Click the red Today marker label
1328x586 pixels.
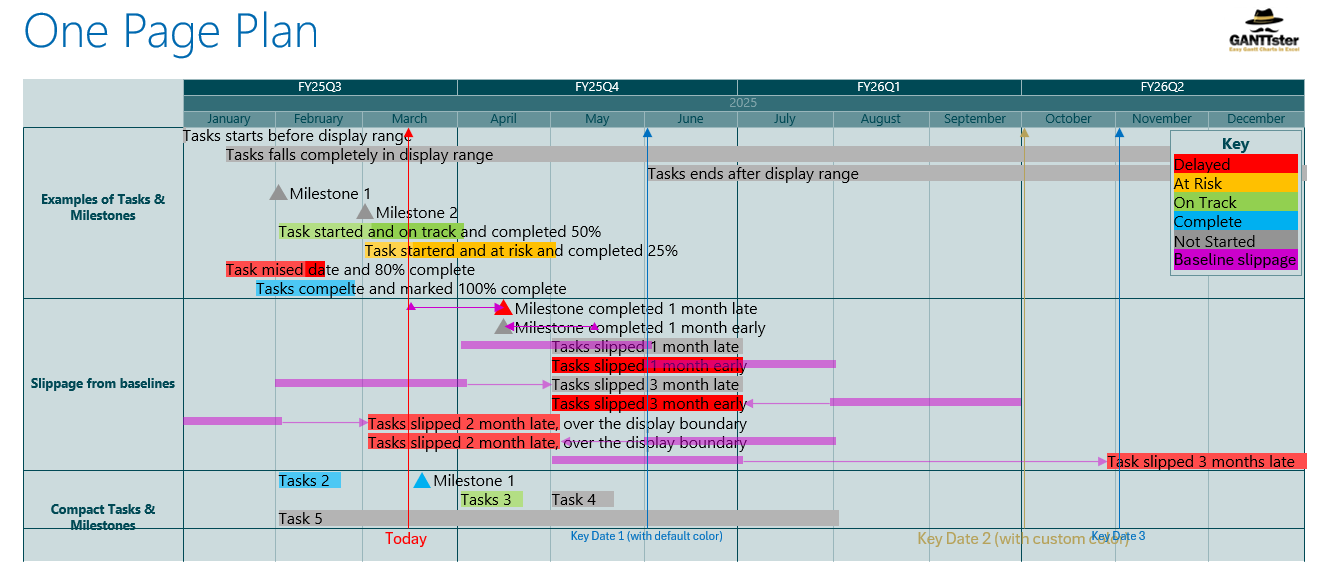tap(406, 539)
